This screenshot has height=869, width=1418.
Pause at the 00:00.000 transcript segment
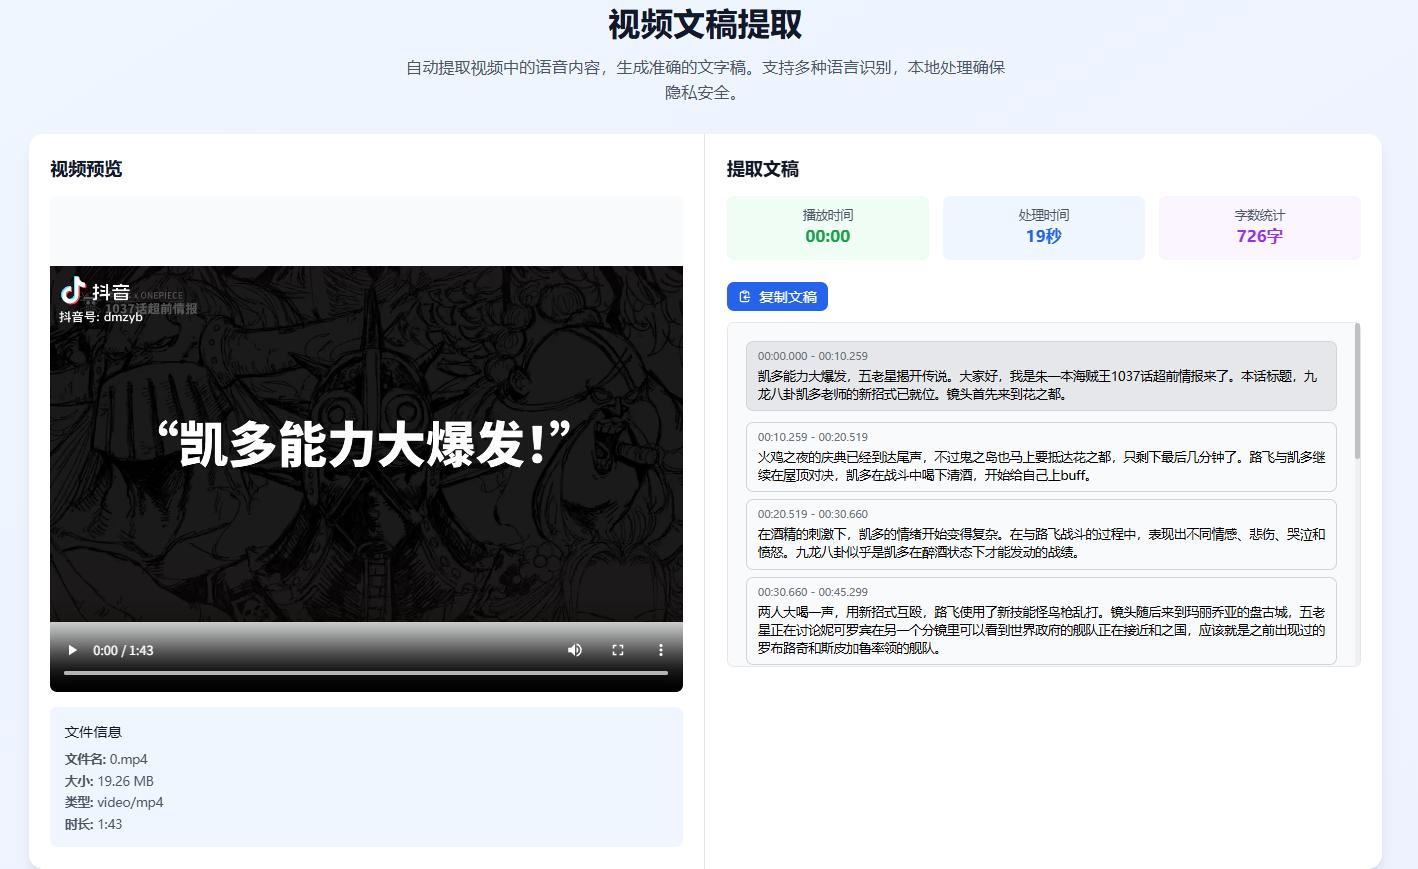[1041, 376]
